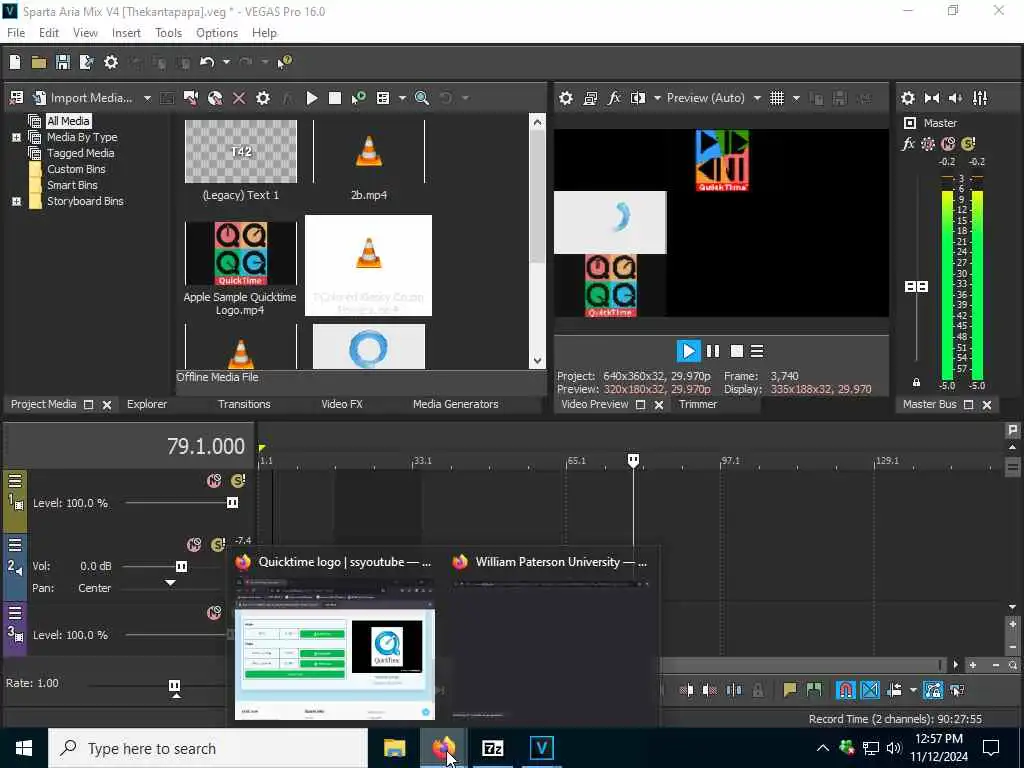Toggle Automatic Crossfades on timeline toolbar
Image resolution: width=1024 pixels, height=768 pixels.
[869, 690]
